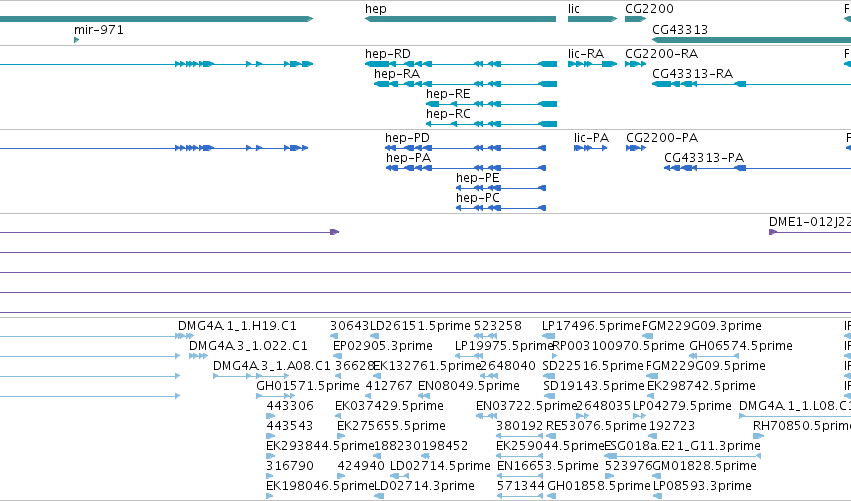Select the DMG4A.1_1.H19.C1 EST label
This screenshot has width=851, height=501.
coord(237,326)
